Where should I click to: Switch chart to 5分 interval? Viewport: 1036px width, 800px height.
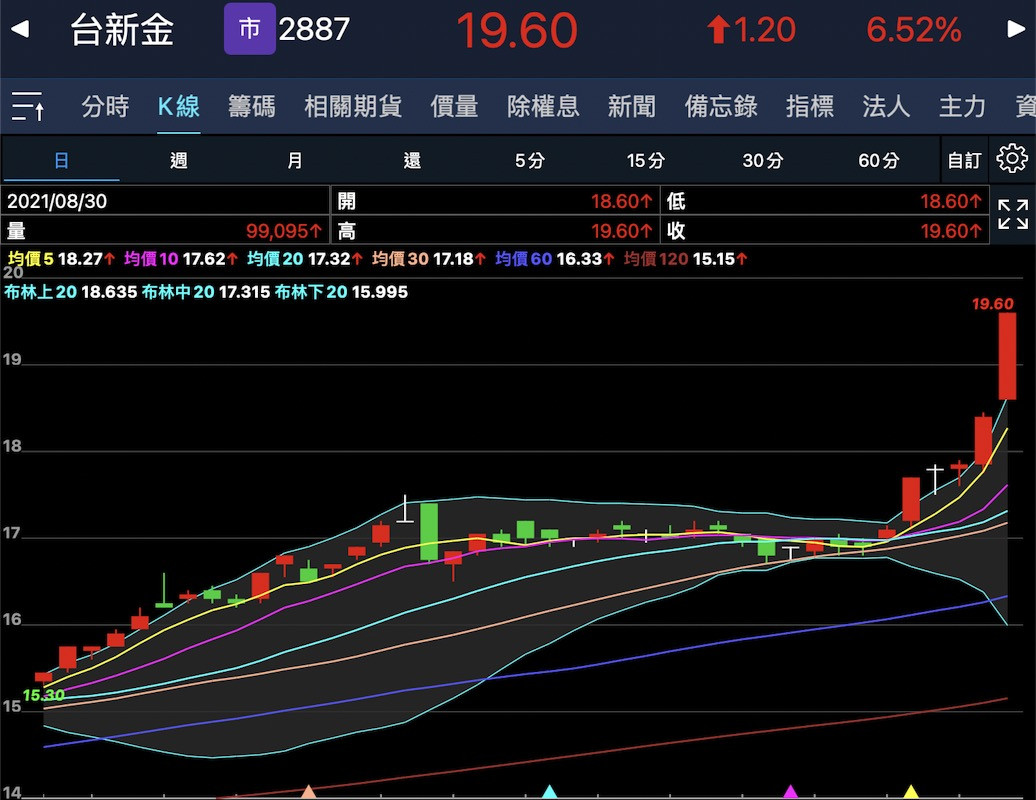coord(529,160)
